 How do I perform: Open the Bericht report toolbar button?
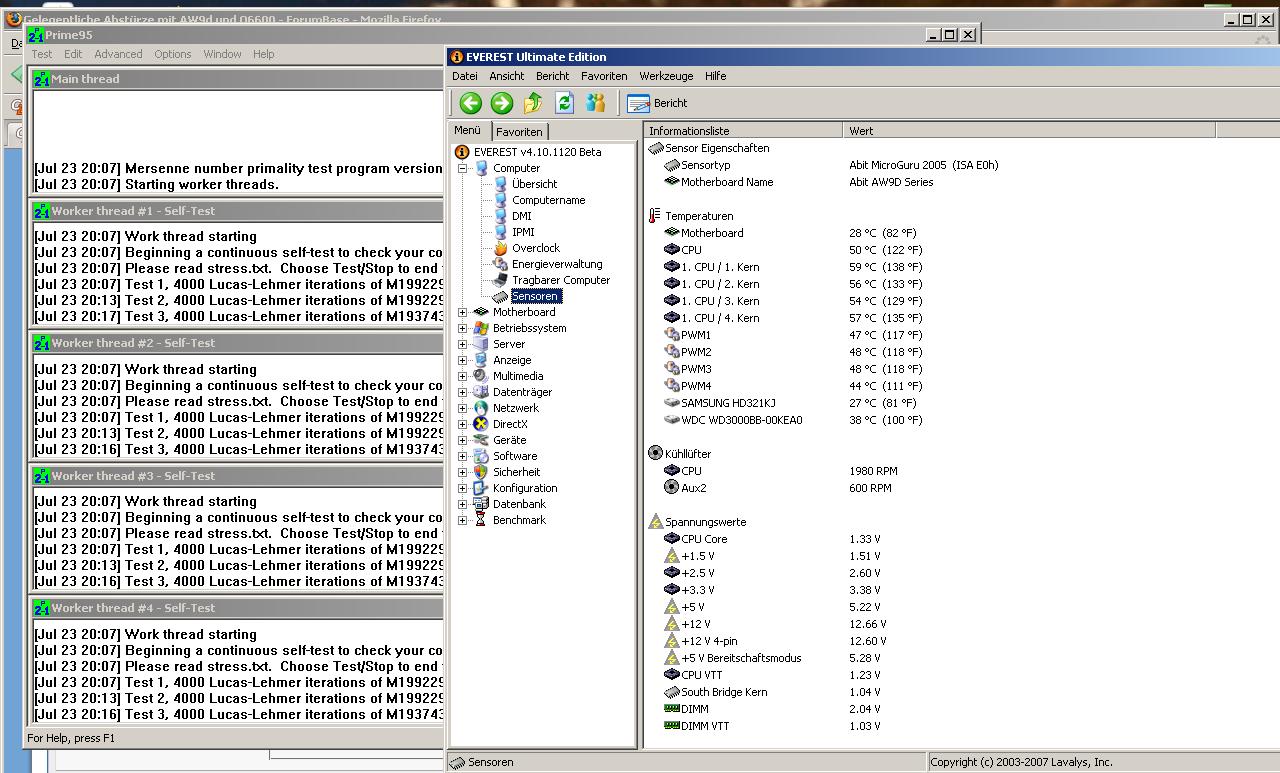coord(657,103)
